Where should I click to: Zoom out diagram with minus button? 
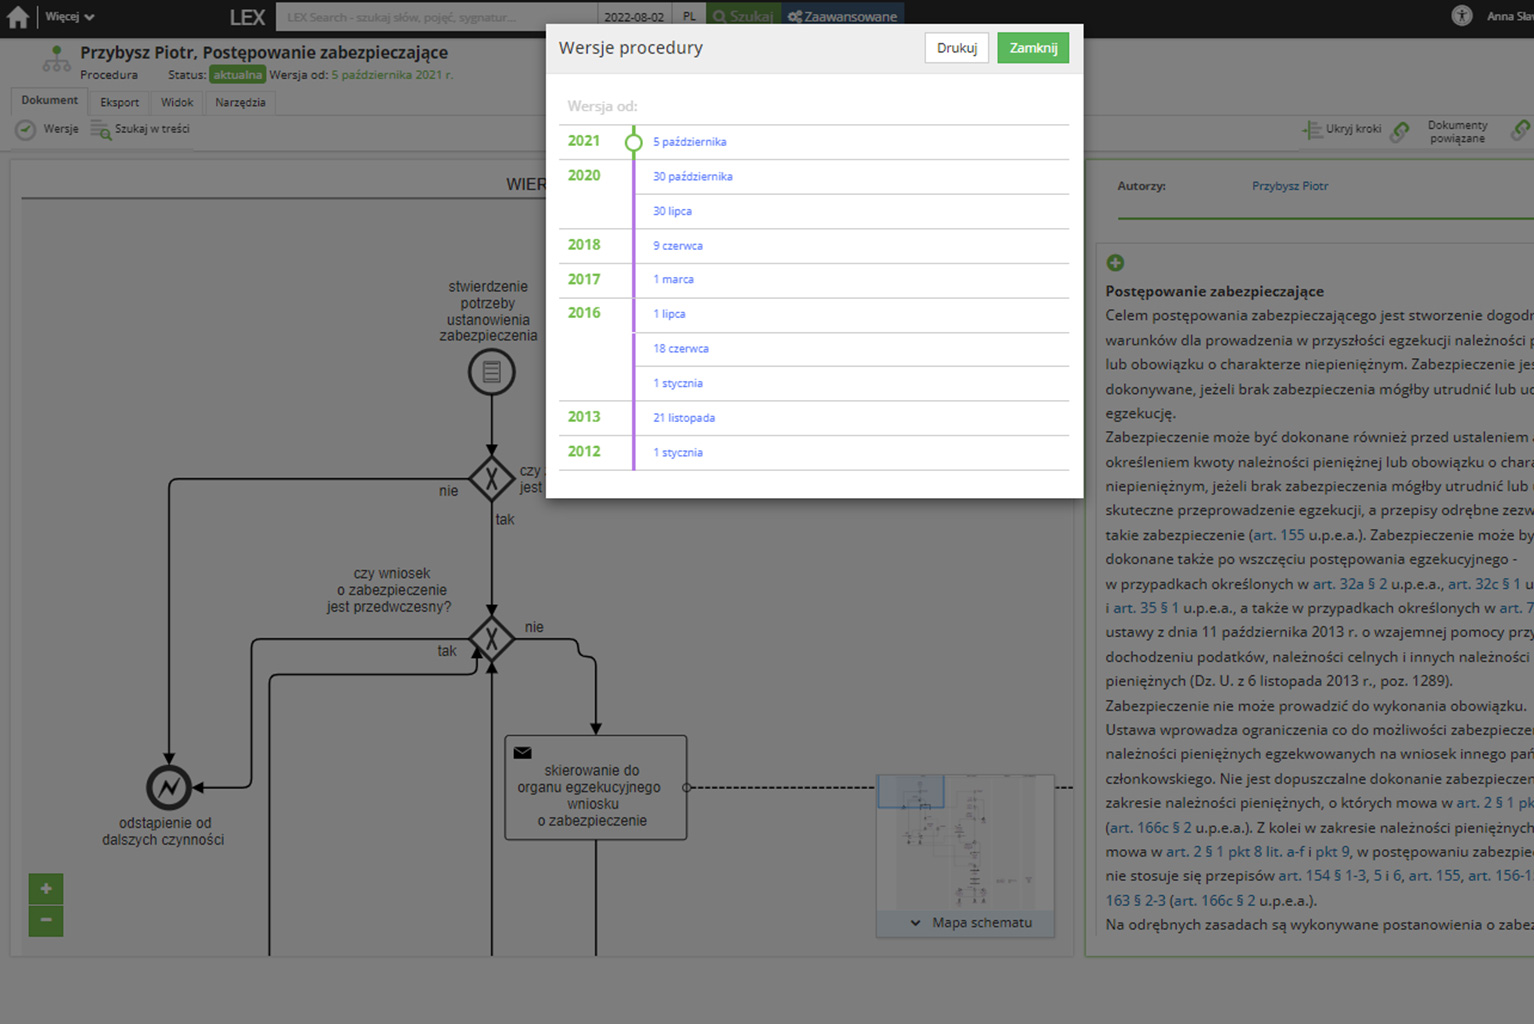coord(46,920)
